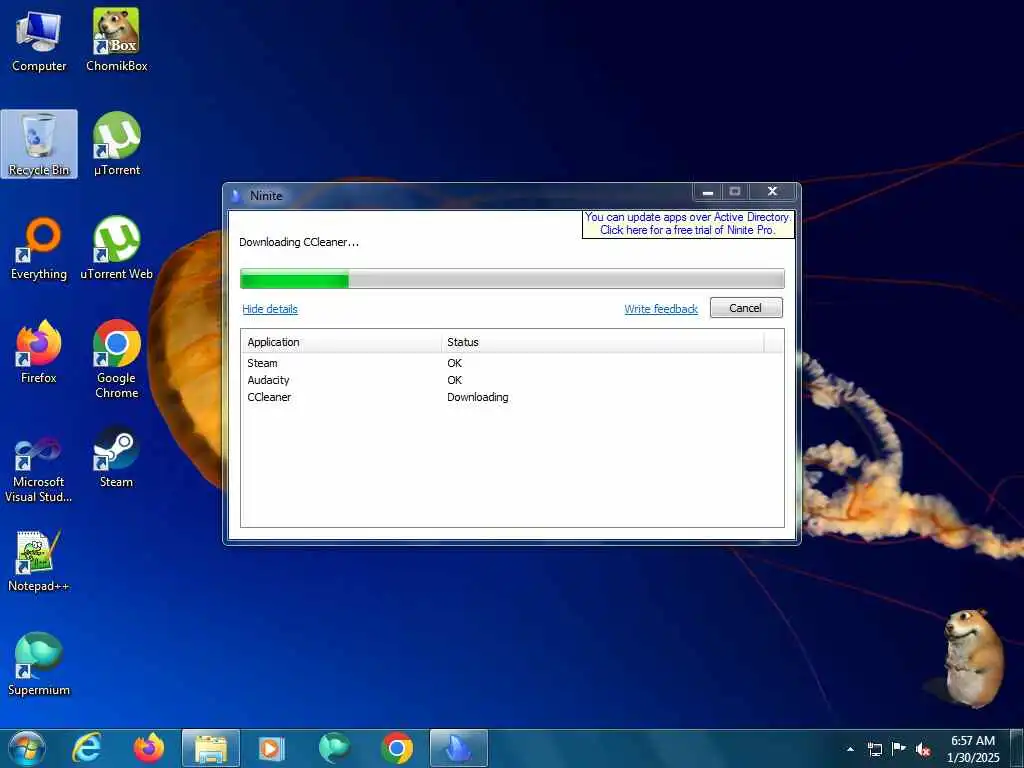
Task: Show hidden system tray icons
Action: coord(850,749)
